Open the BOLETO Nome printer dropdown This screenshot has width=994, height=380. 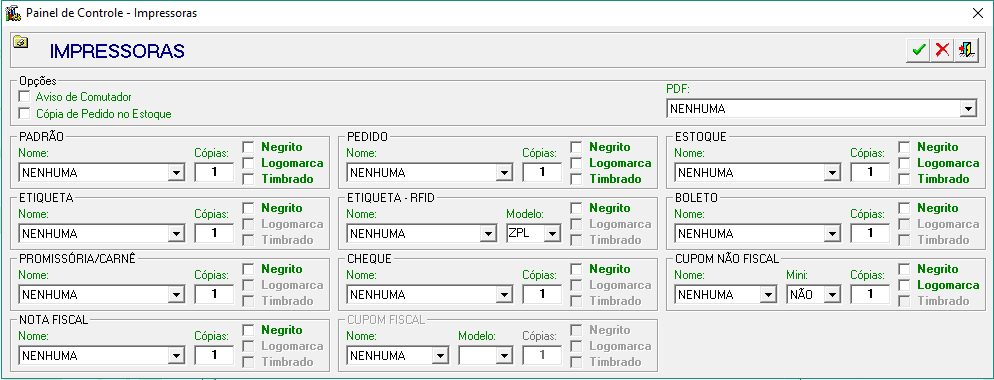(832, 233)
